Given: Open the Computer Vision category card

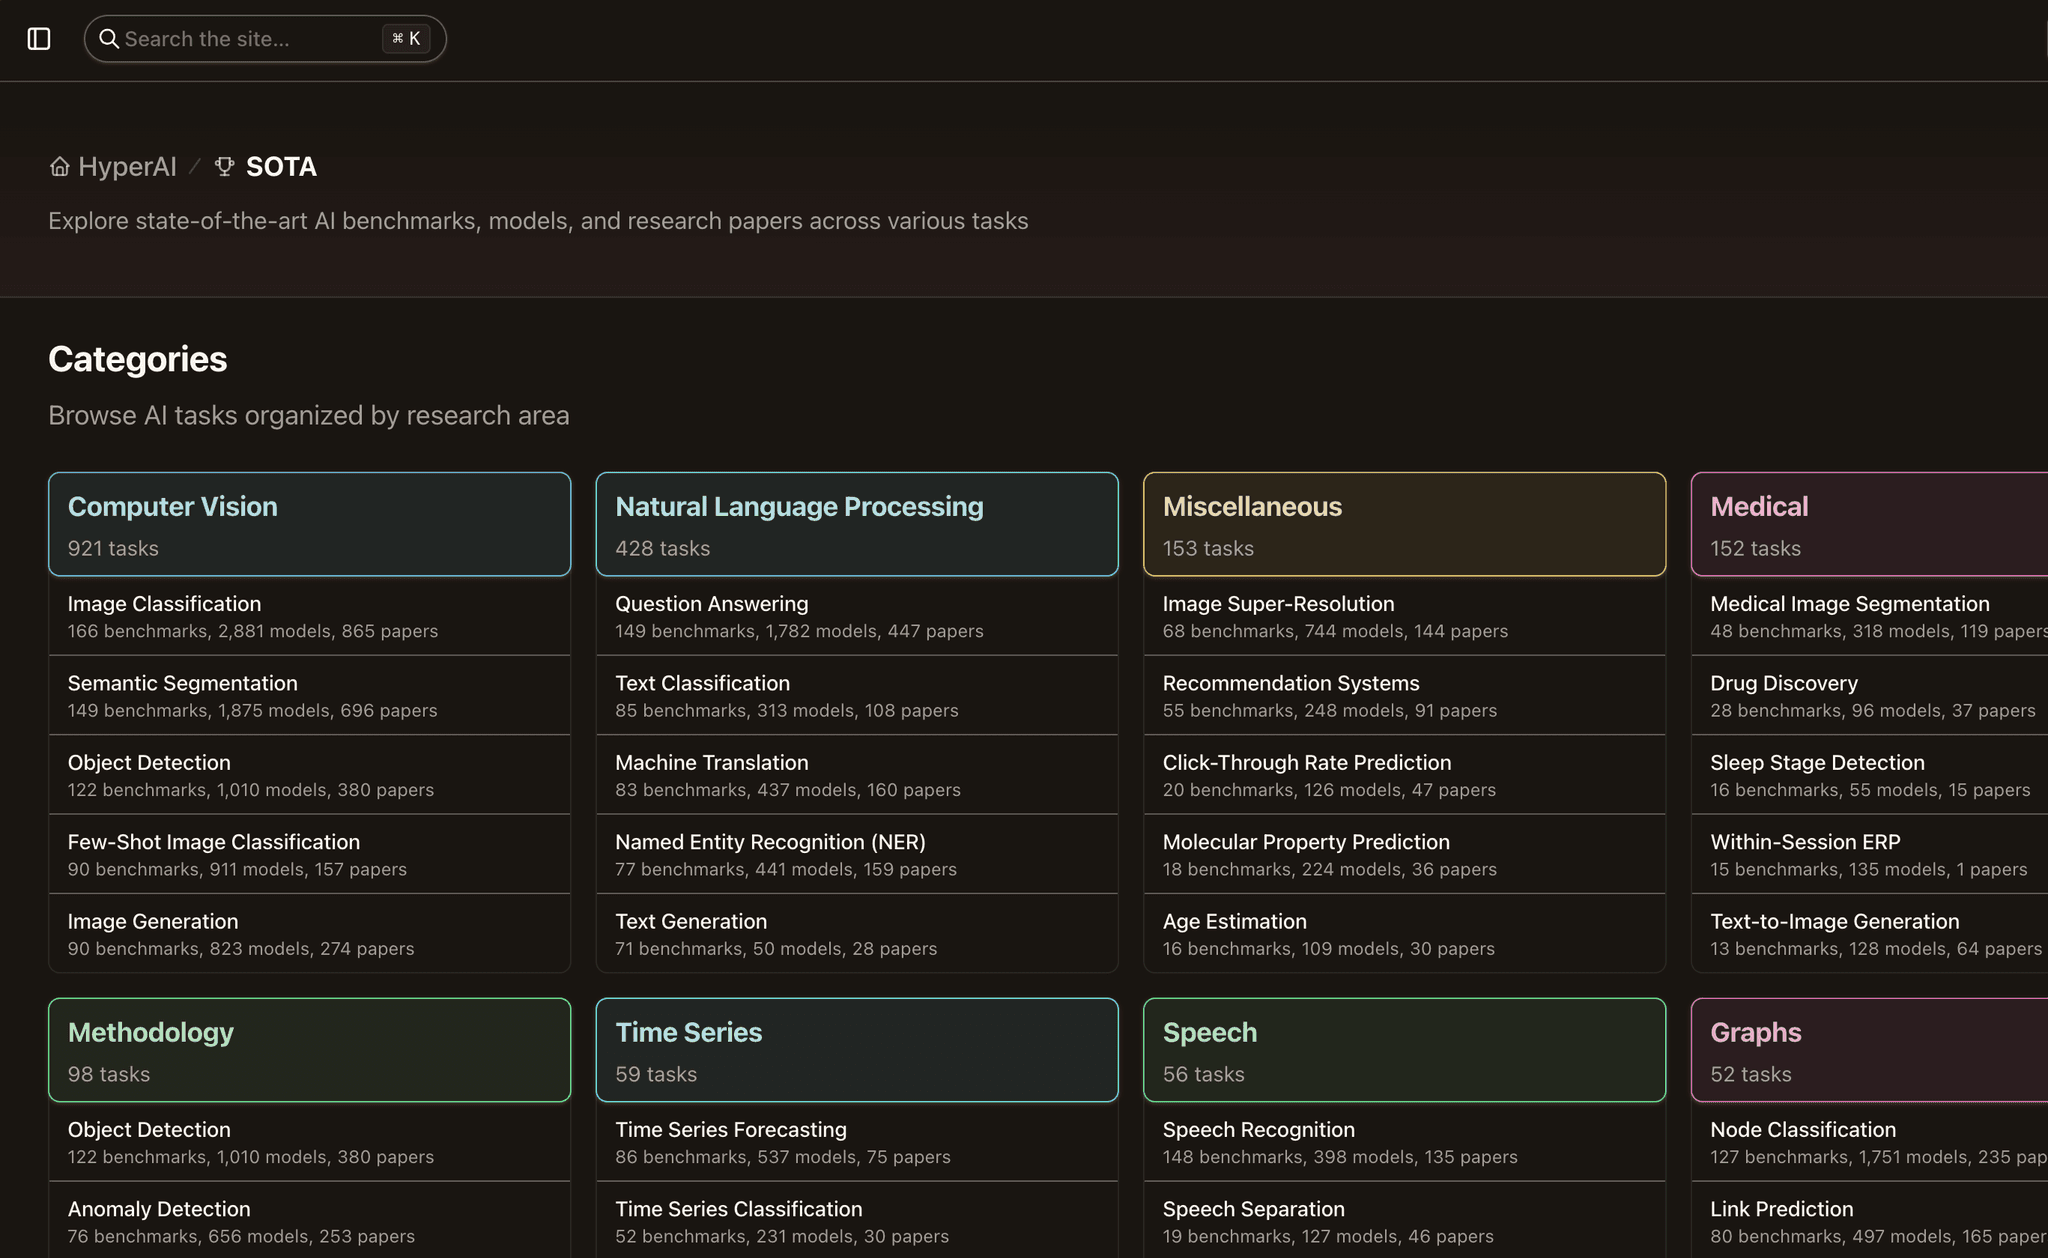Looking at the screenshot, I should point(309,524).
